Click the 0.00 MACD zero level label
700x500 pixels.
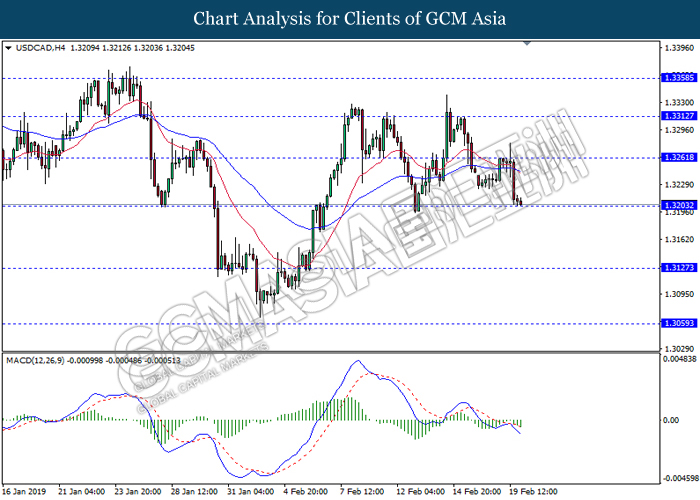point(671,420)
